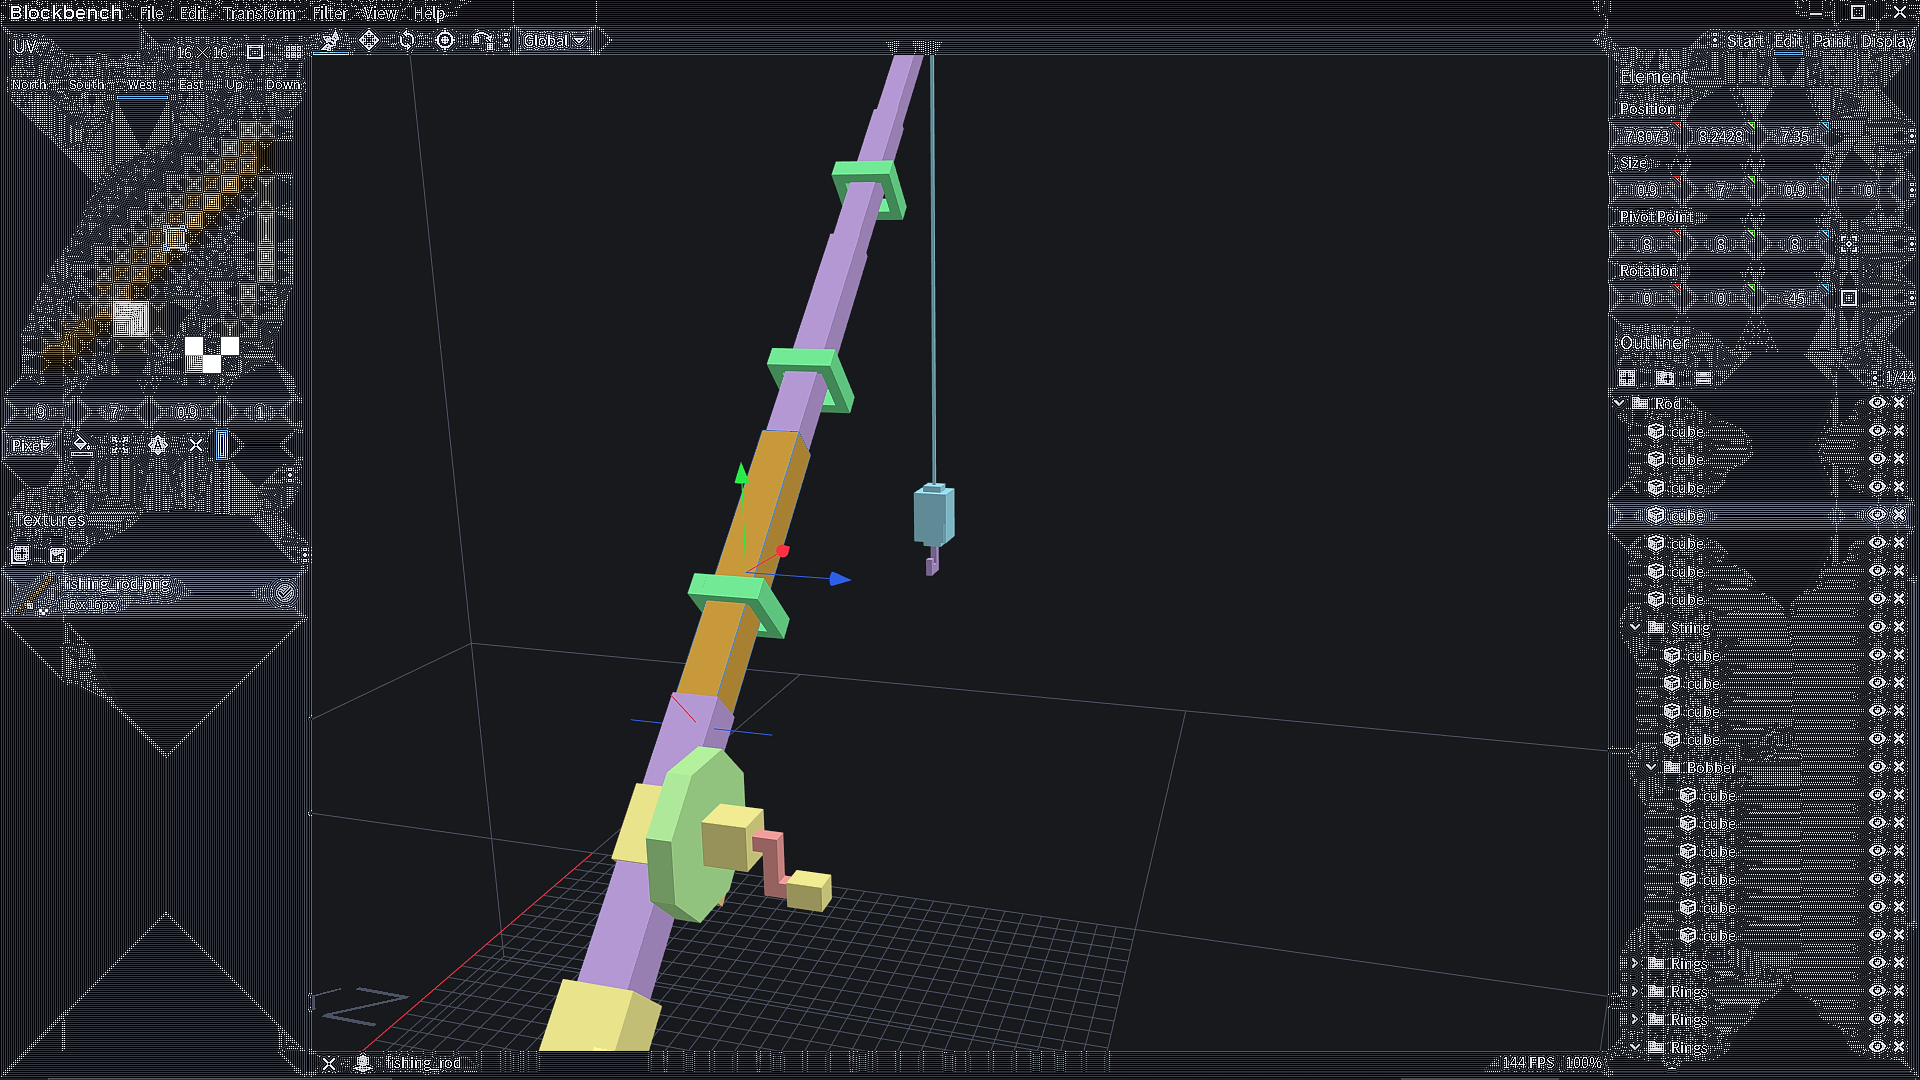Select the Pivot tool in the toolbar
The height and width of the screenshot is (1080, 1920).
446,41
